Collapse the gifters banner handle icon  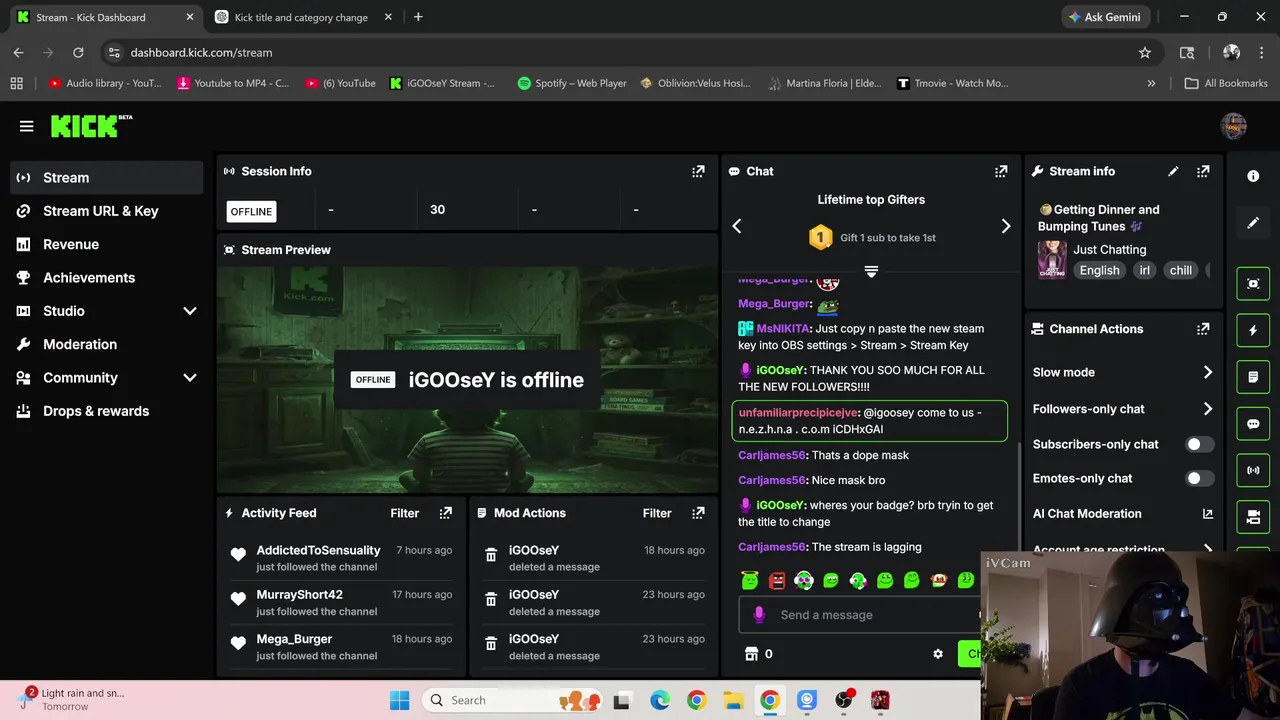pos(871,271)
